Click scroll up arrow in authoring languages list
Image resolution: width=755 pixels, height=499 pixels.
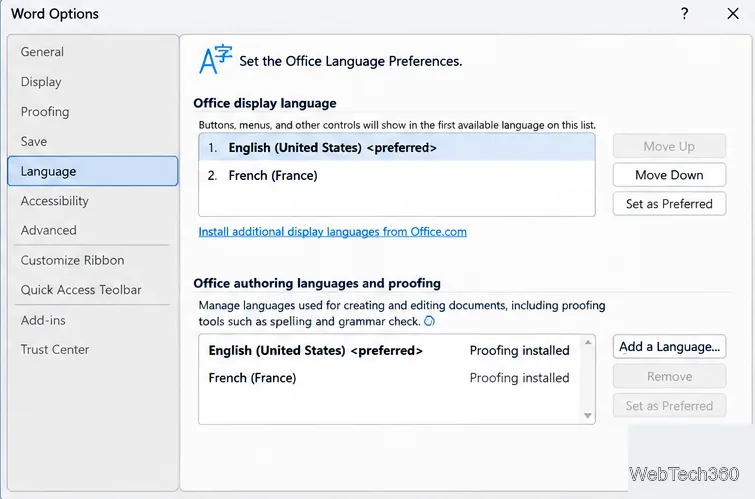588,342
